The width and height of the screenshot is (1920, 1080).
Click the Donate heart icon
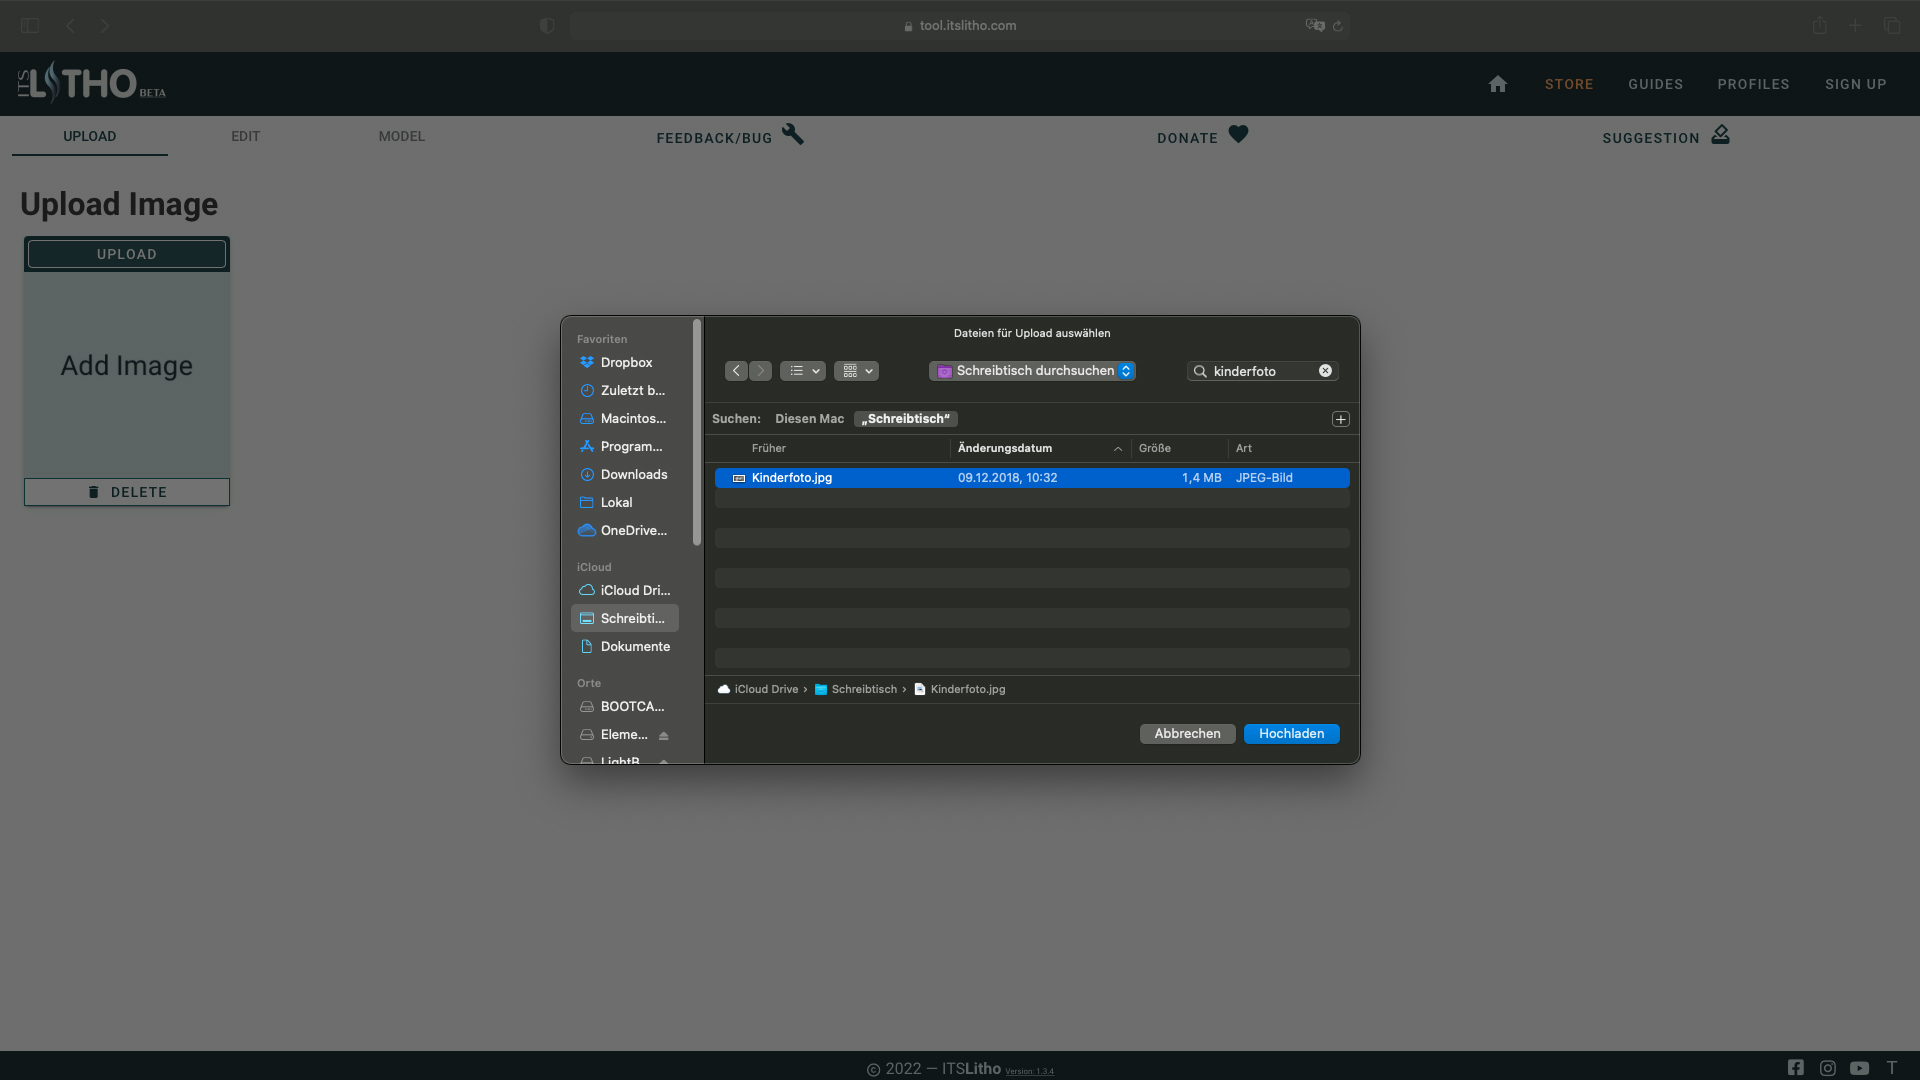tap(1238, 134)
